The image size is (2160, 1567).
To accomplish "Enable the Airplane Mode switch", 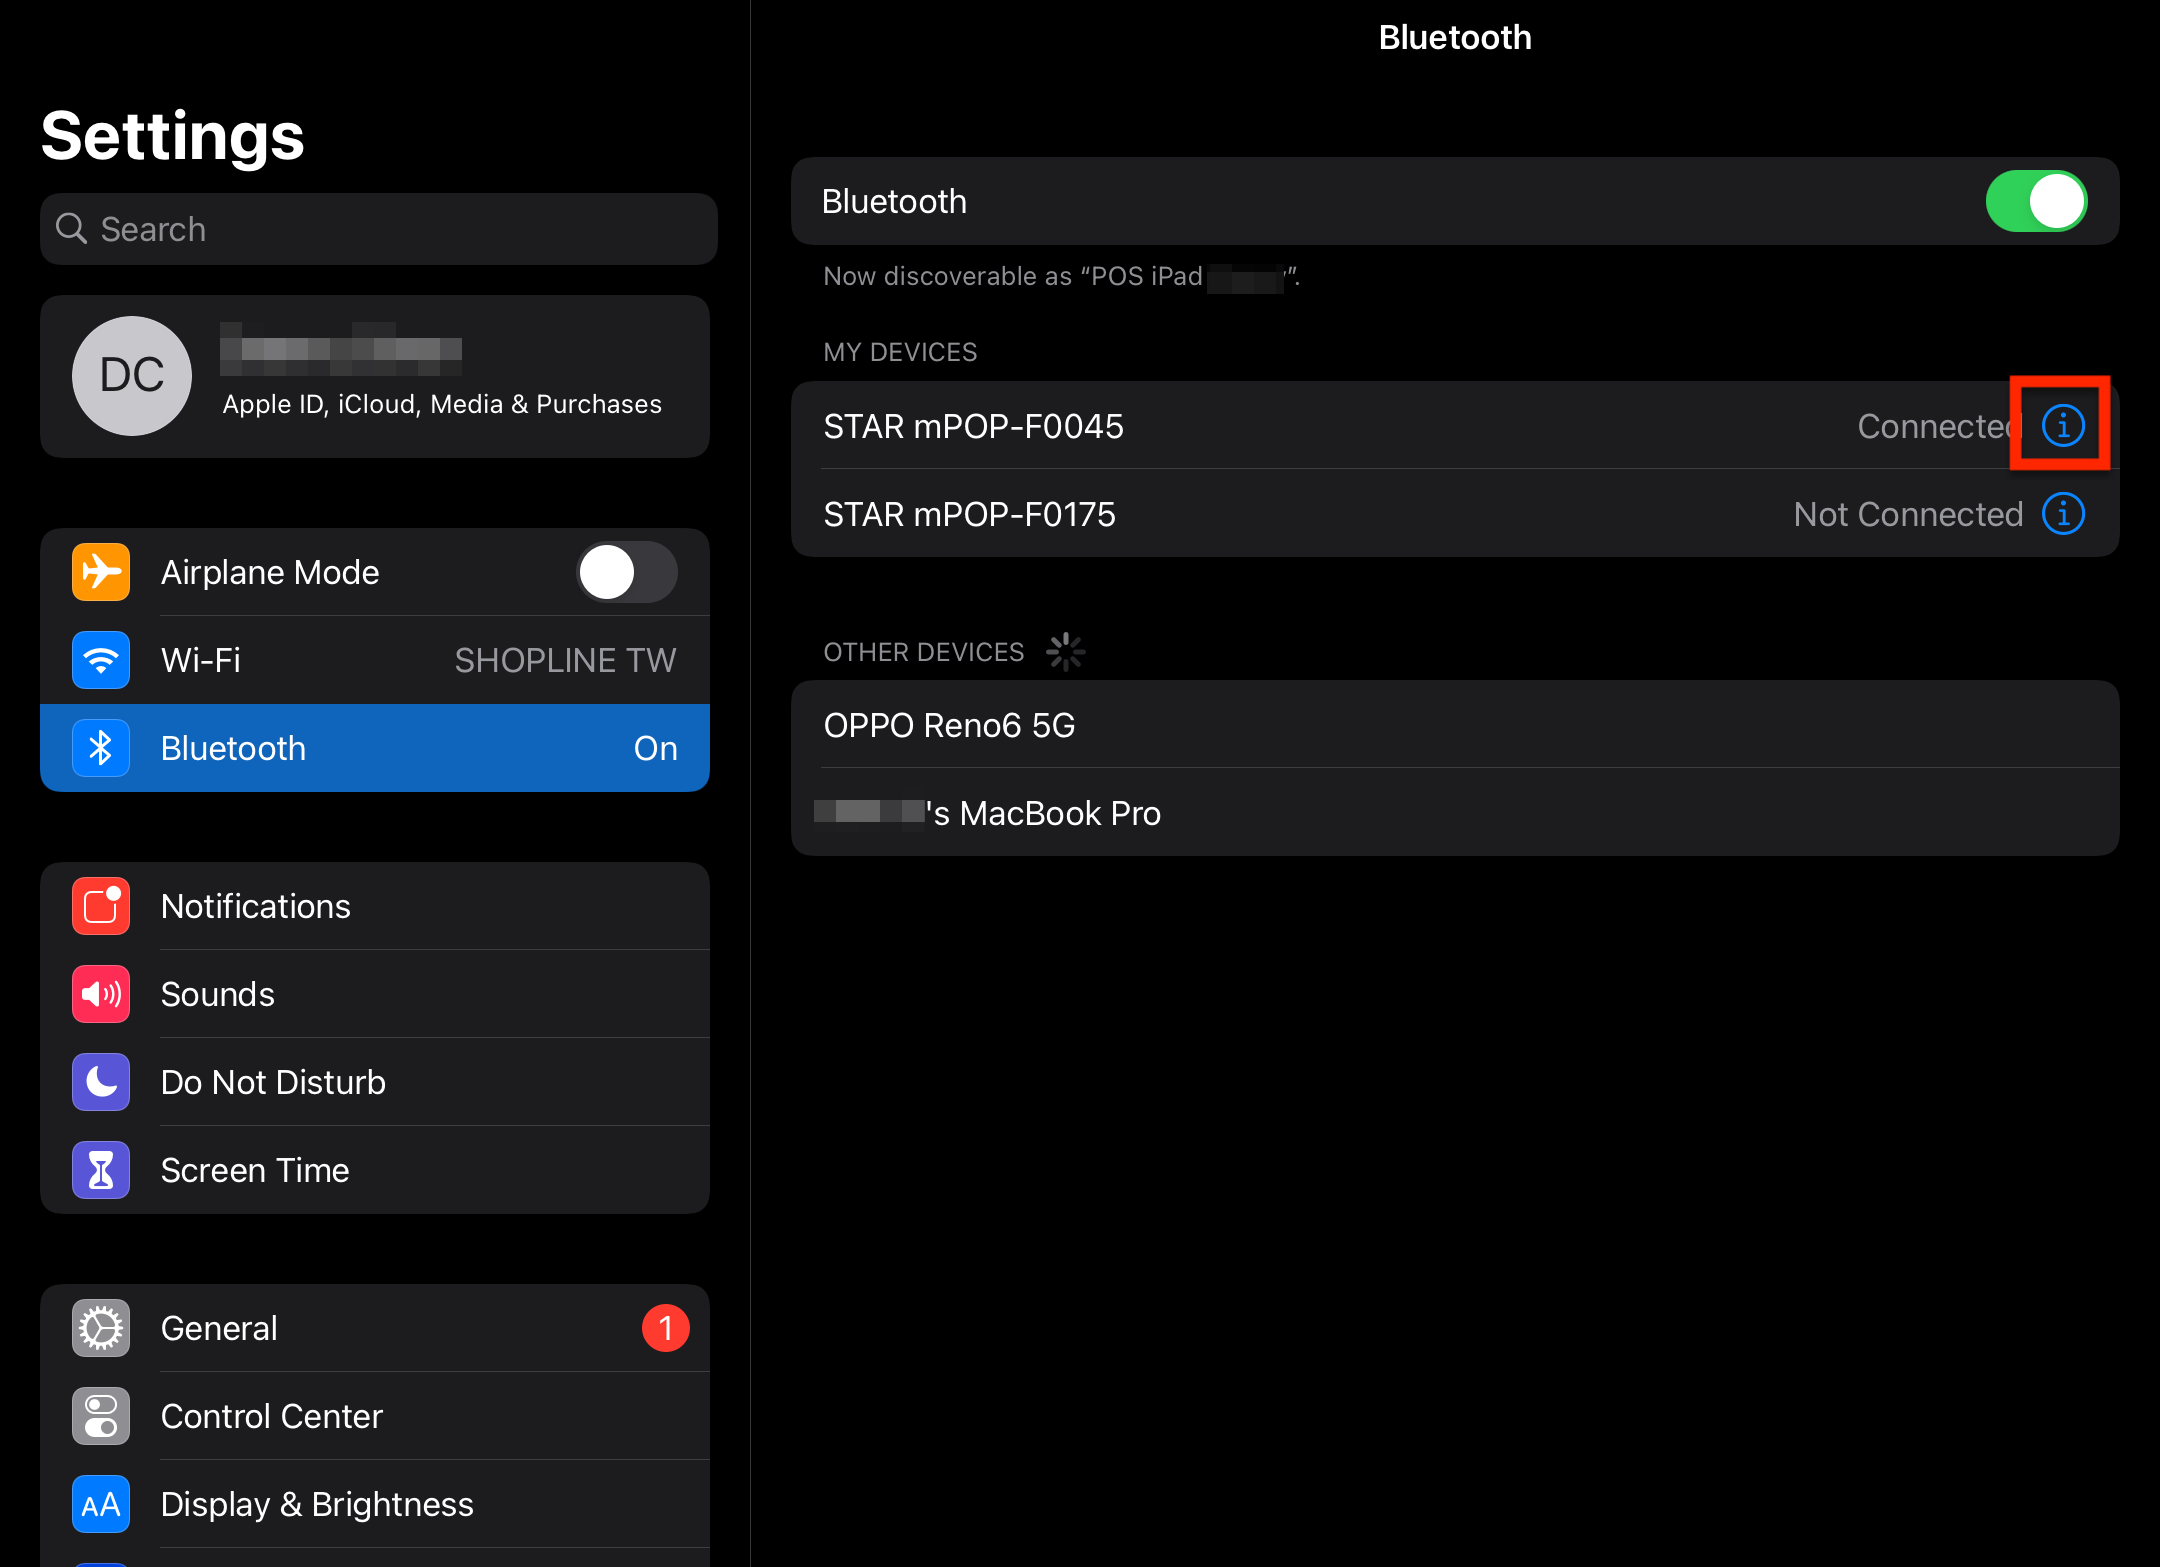I will [627, 572].
